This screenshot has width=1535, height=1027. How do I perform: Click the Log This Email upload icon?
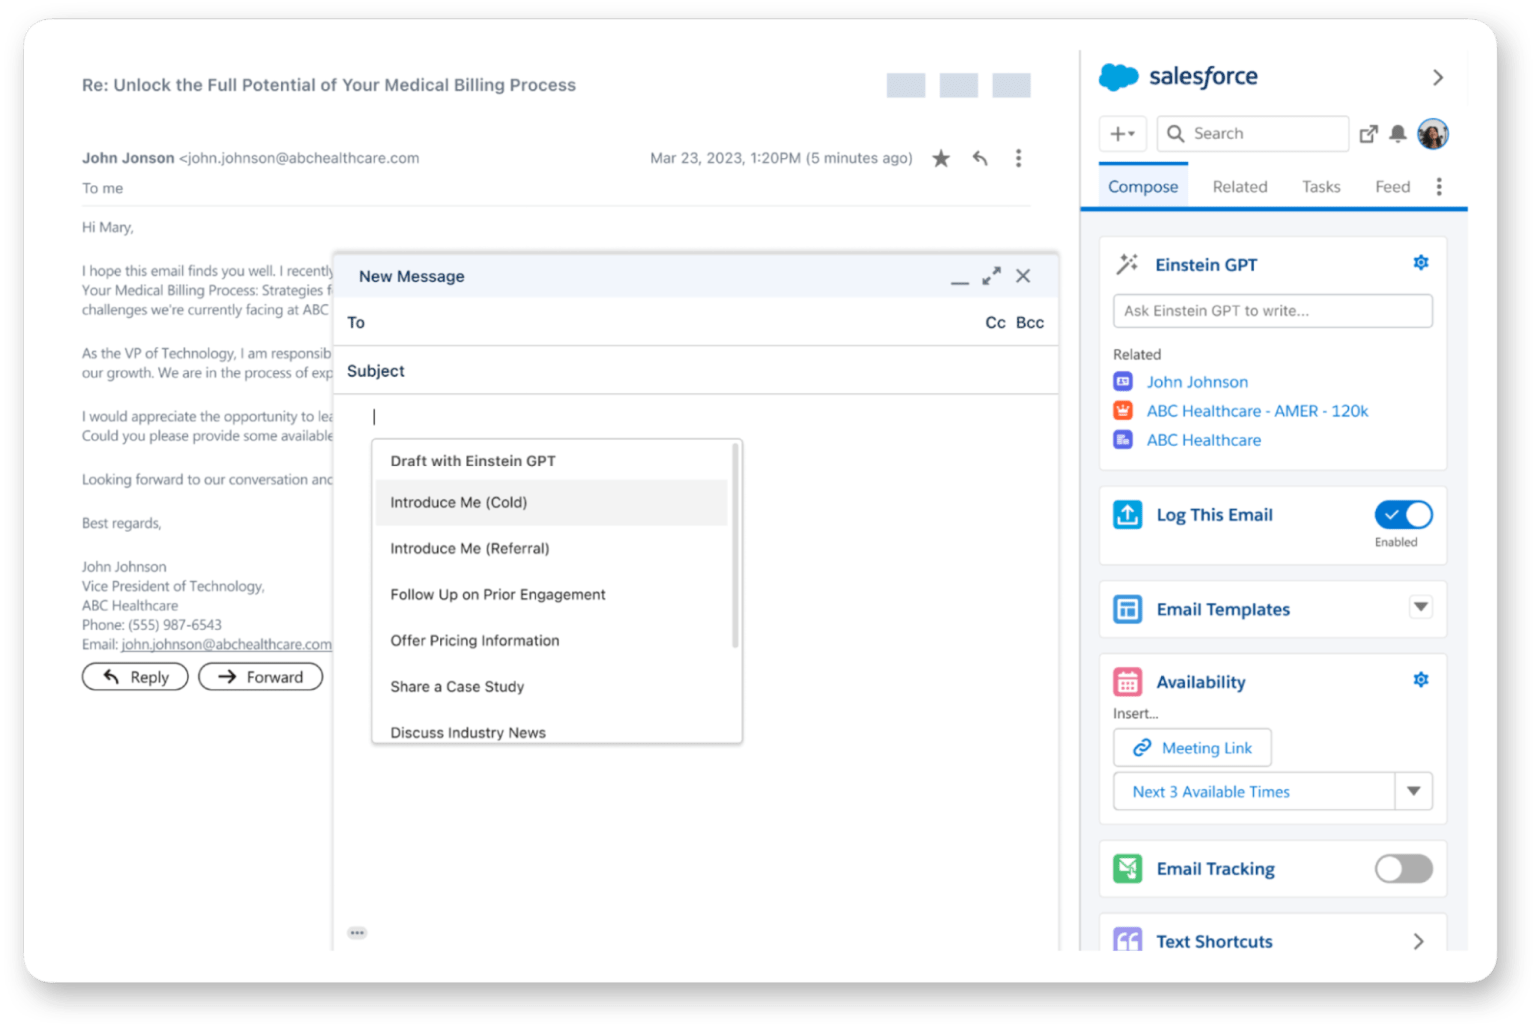[x=1127, y=514]
